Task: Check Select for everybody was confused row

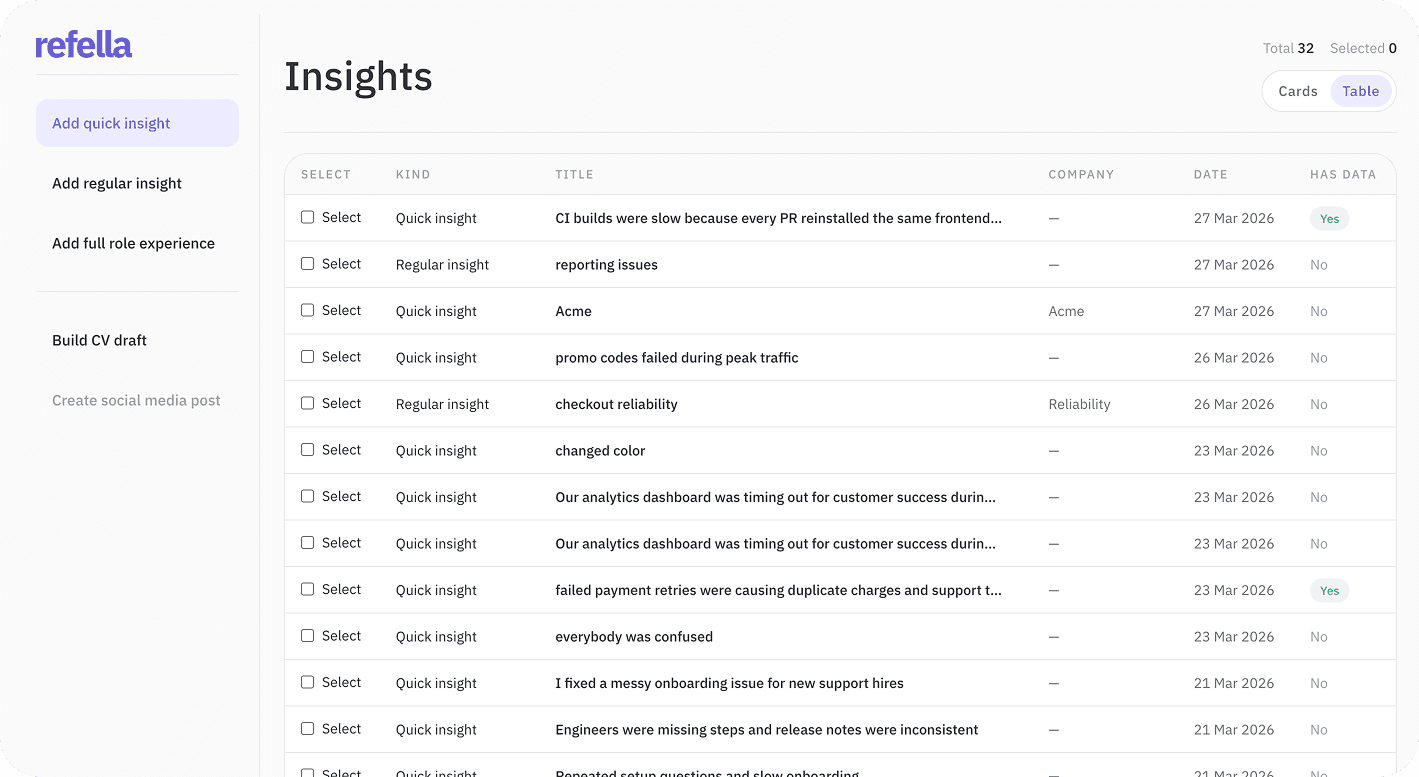Action: [308, 636]
